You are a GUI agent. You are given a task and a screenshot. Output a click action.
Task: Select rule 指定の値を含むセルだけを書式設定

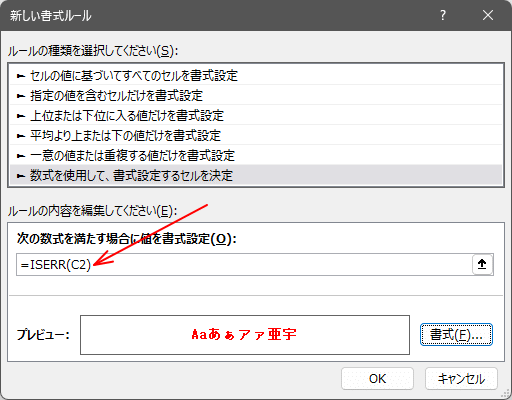click(x=256, y=96)
